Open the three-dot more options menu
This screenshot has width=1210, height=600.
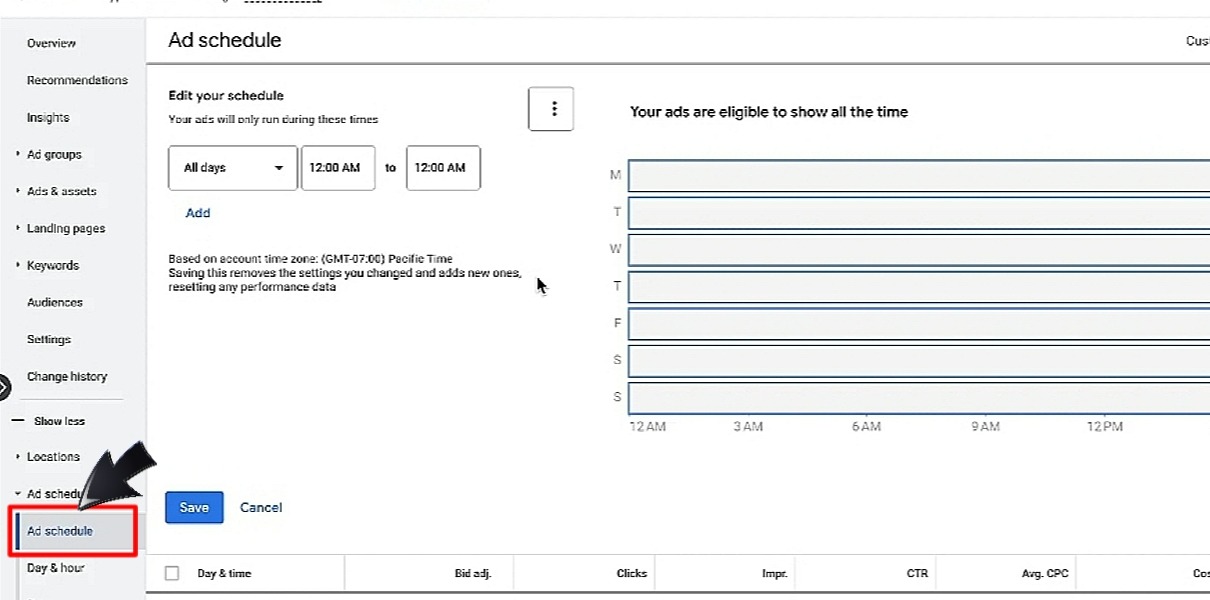point(551,109)
